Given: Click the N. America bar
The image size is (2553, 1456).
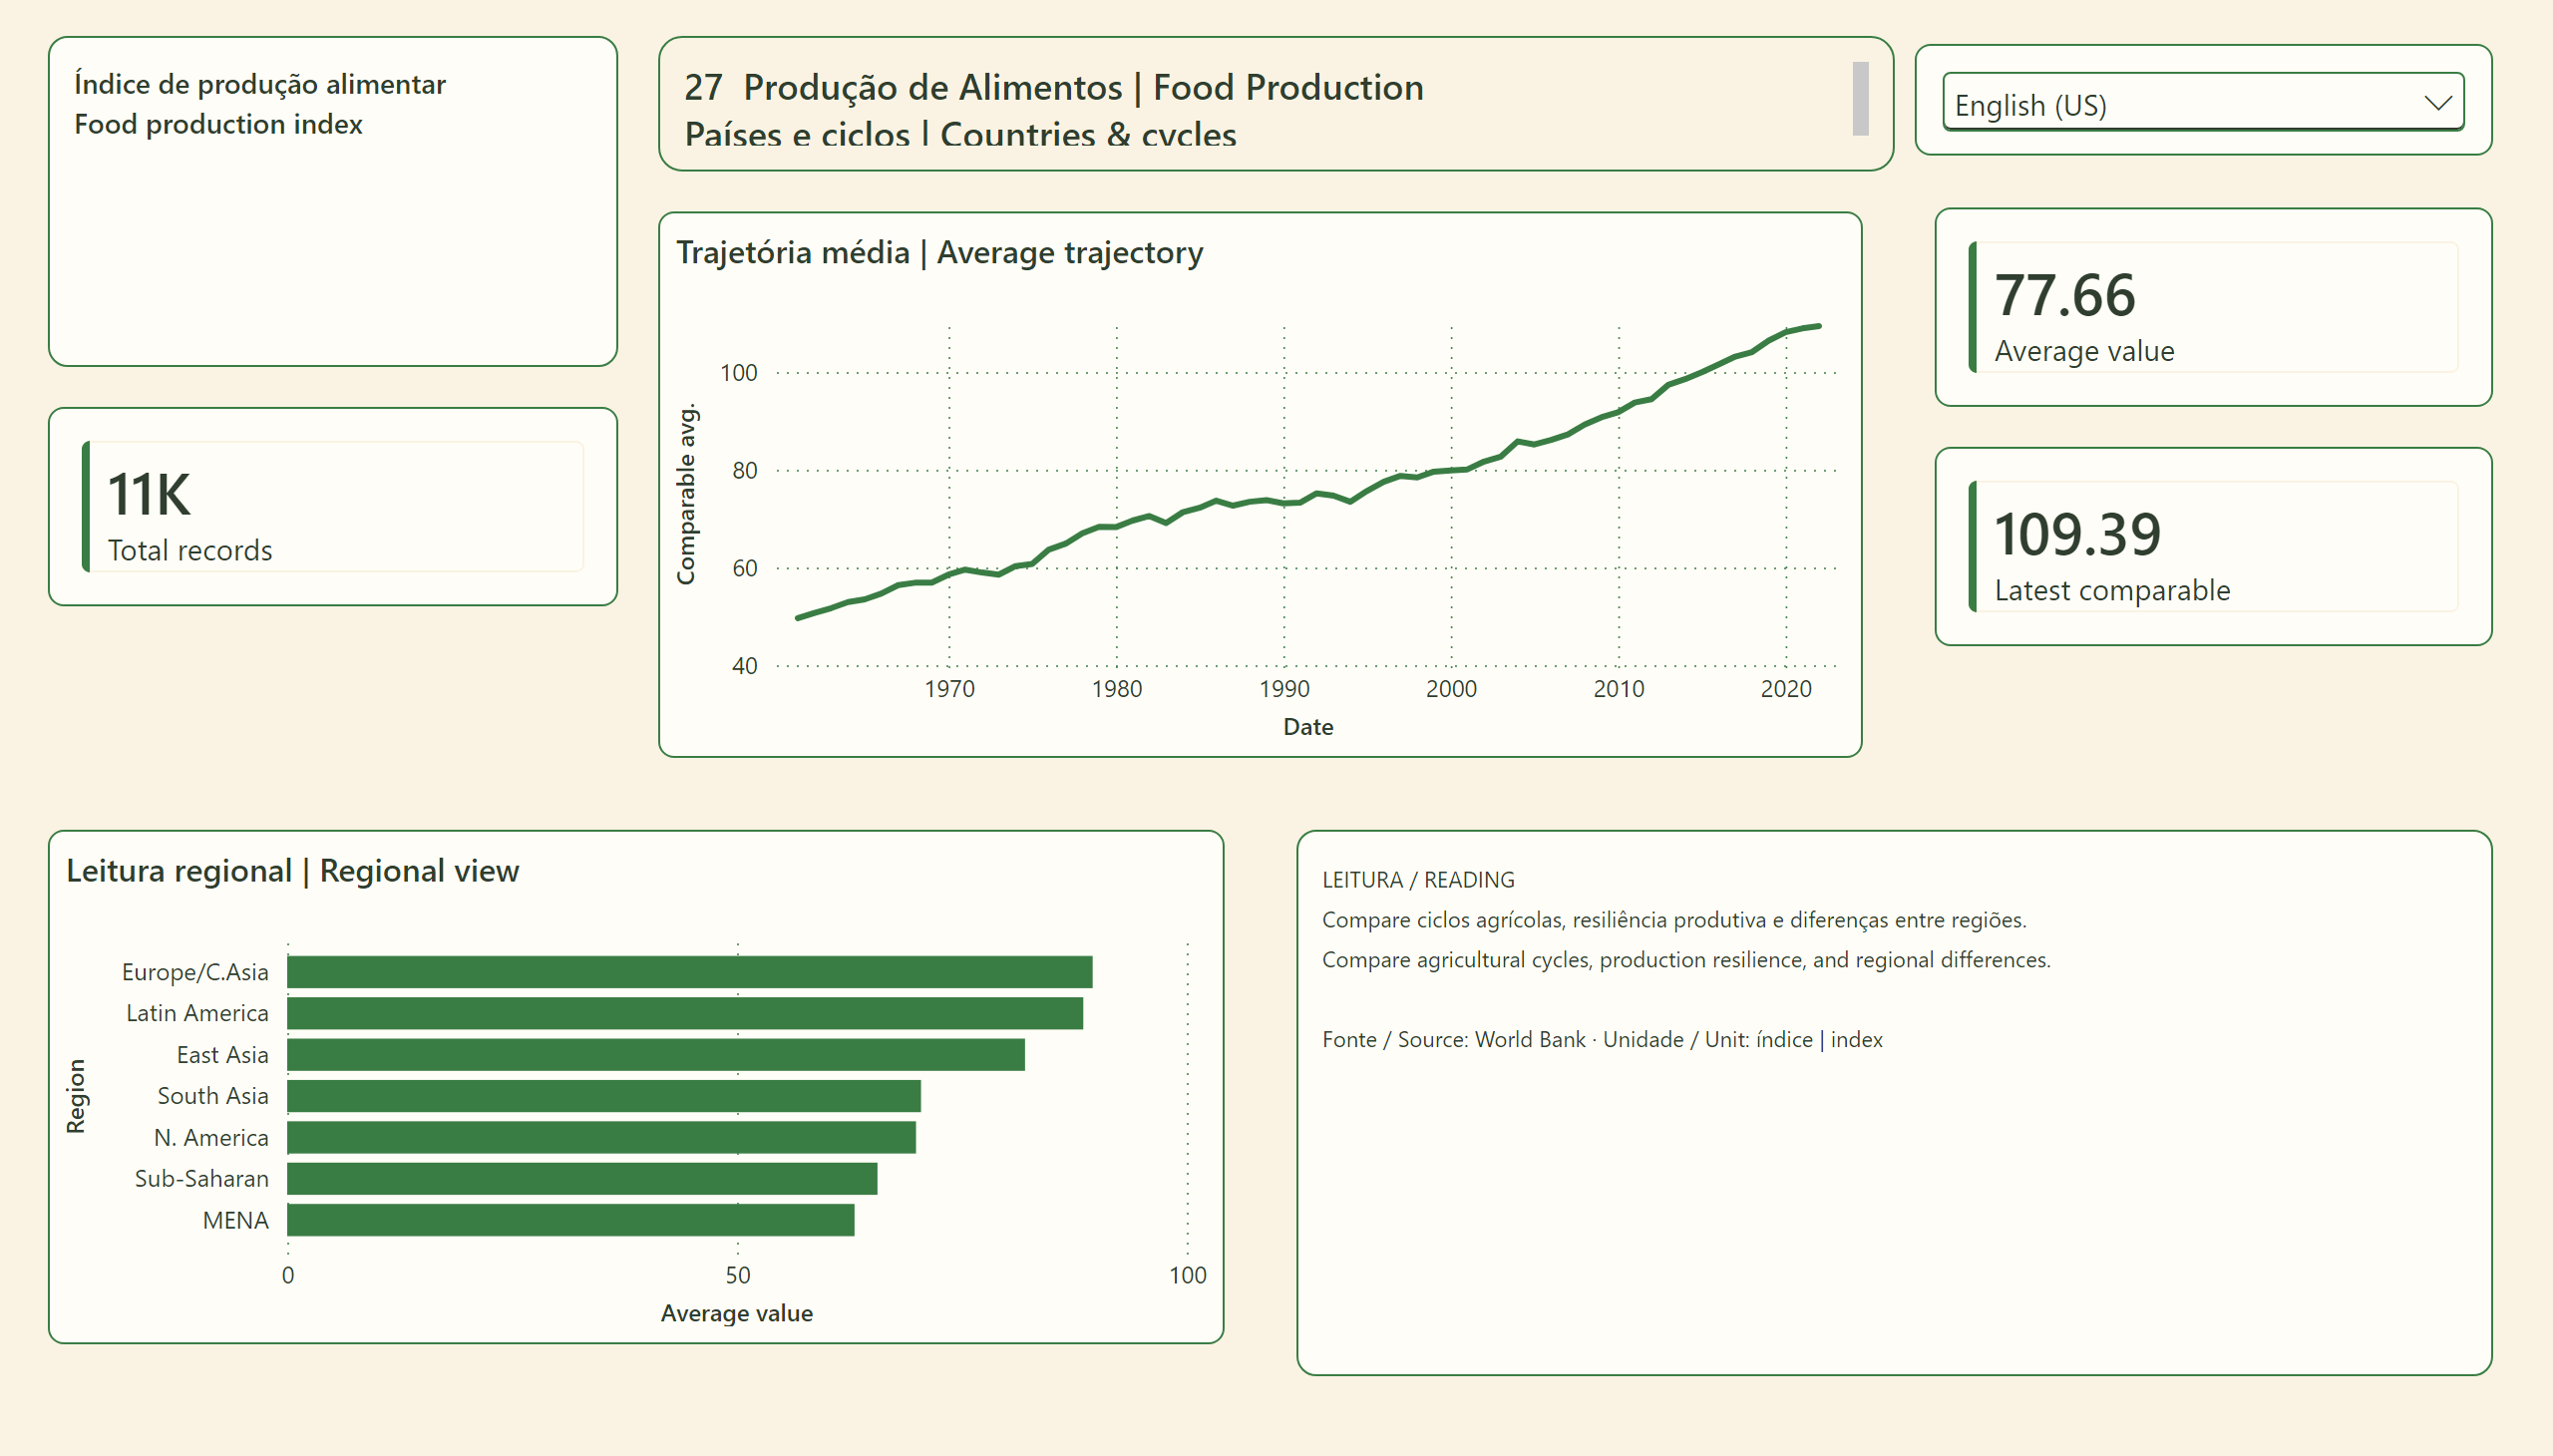Looking at the screenshot, I should (602, 1138).
